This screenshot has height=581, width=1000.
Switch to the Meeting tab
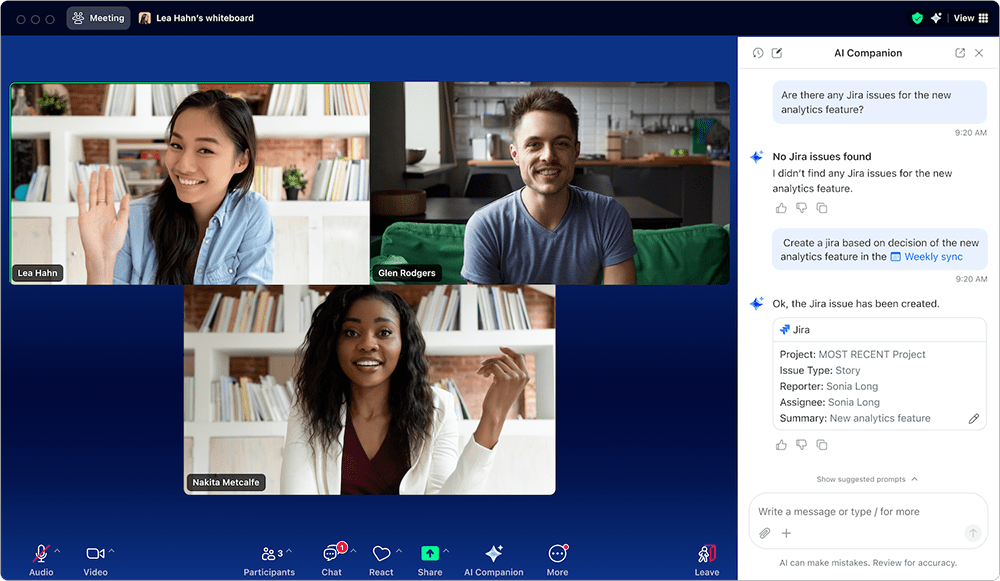click(98, 18)
